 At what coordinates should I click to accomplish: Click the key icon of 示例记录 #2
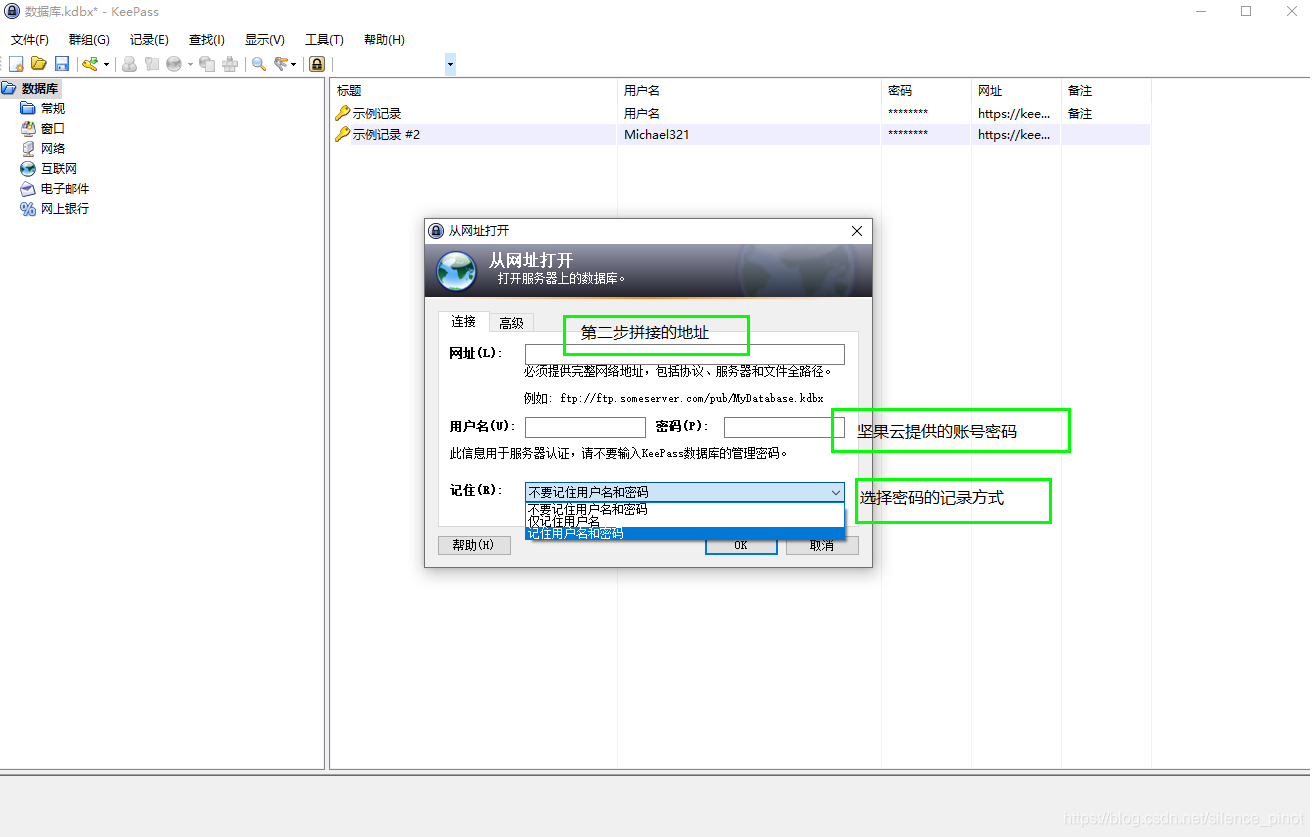342,134
